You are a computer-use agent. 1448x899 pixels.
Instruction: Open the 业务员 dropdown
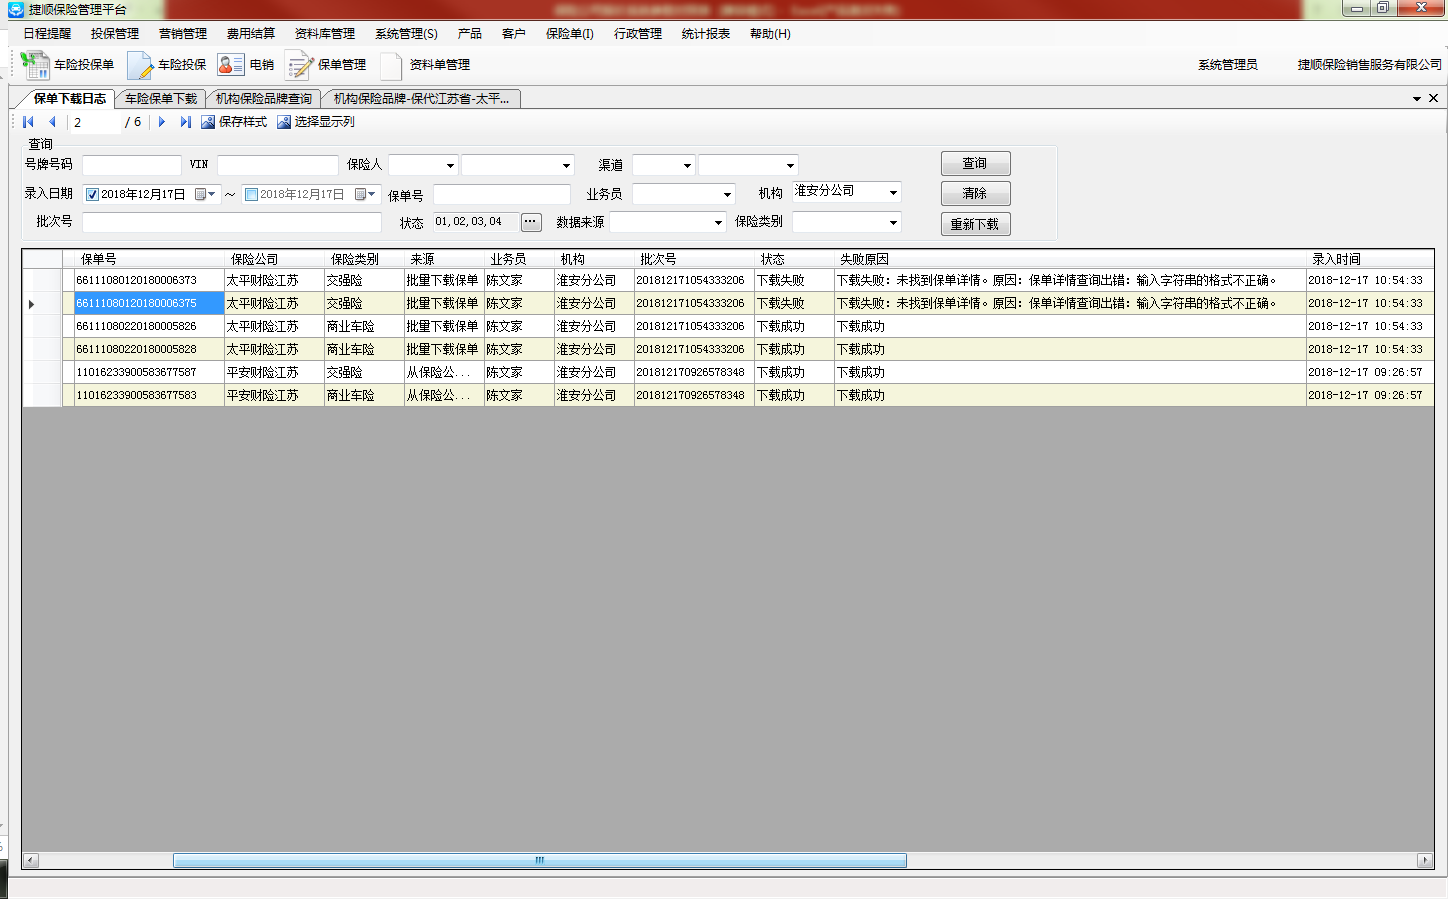tap(727, 195)
